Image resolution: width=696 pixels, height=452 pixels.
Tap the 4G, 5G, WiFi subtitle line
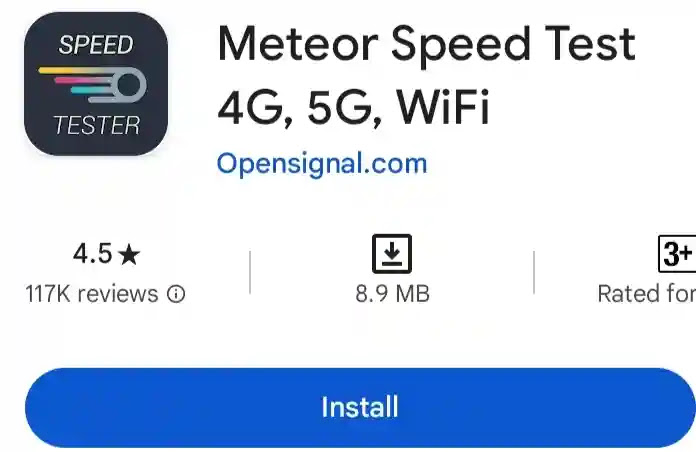pos(353,107)
